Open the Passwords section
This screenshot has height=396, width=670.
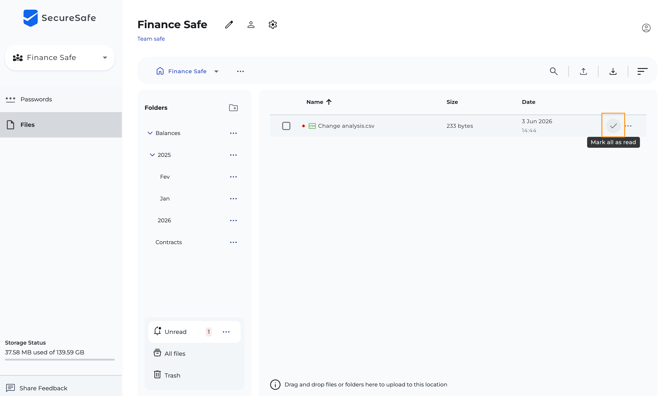tap(61, 99)
